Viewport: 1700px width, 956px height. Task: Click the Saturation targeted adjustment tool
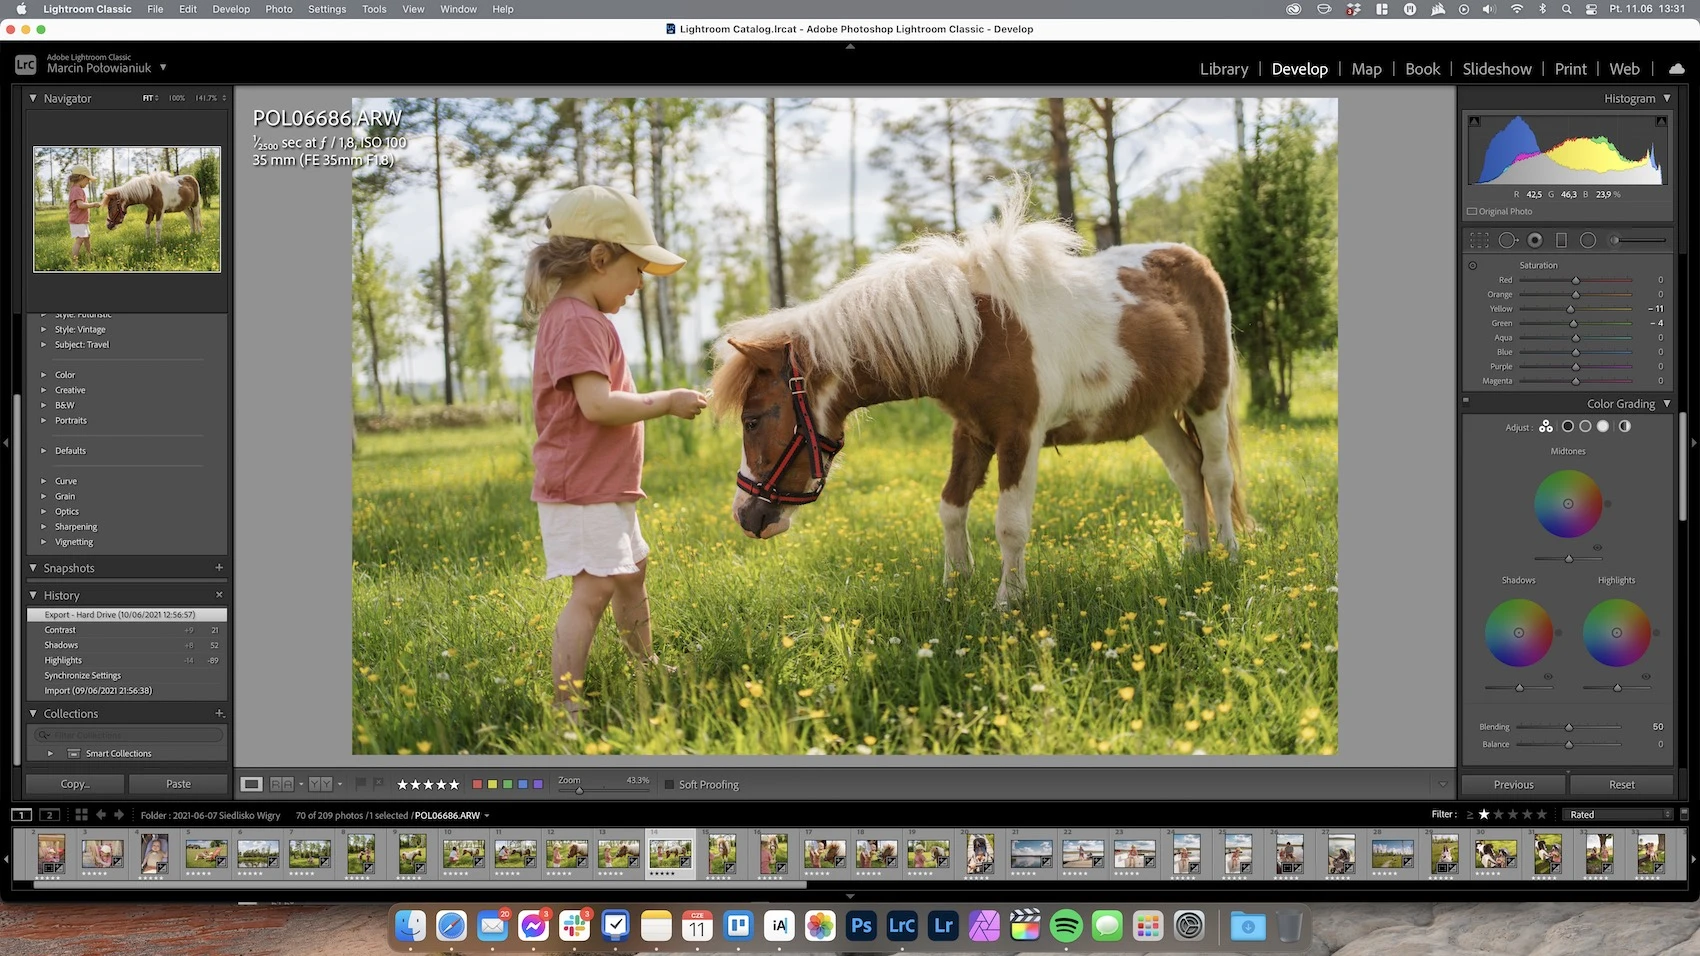tap(1472, 265)
